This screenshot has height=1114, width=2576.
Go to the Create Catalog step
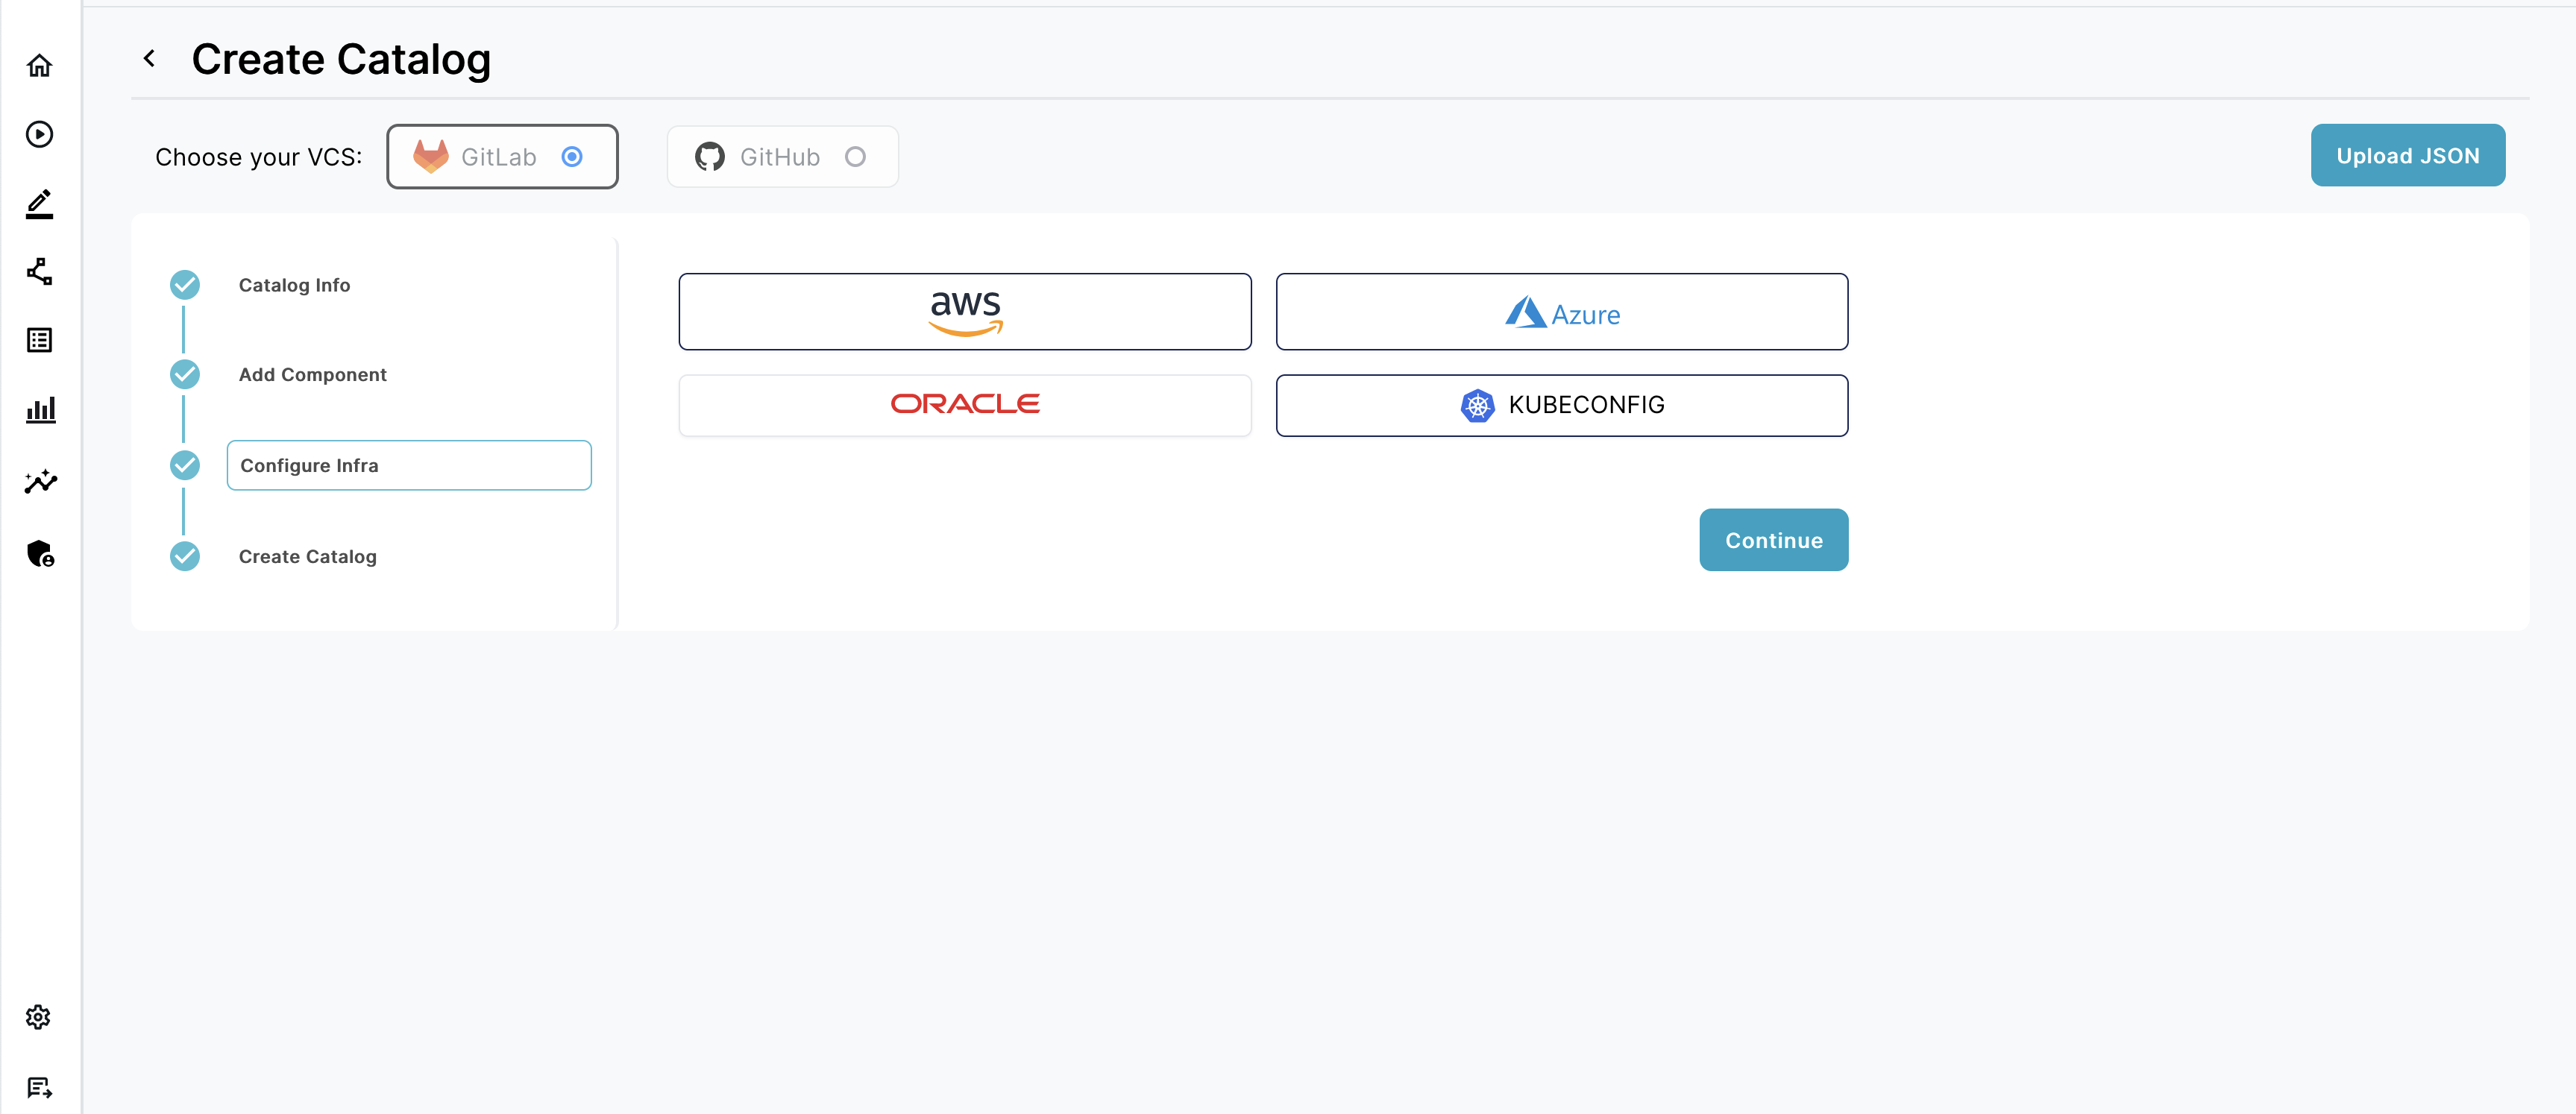click(307, 556)
